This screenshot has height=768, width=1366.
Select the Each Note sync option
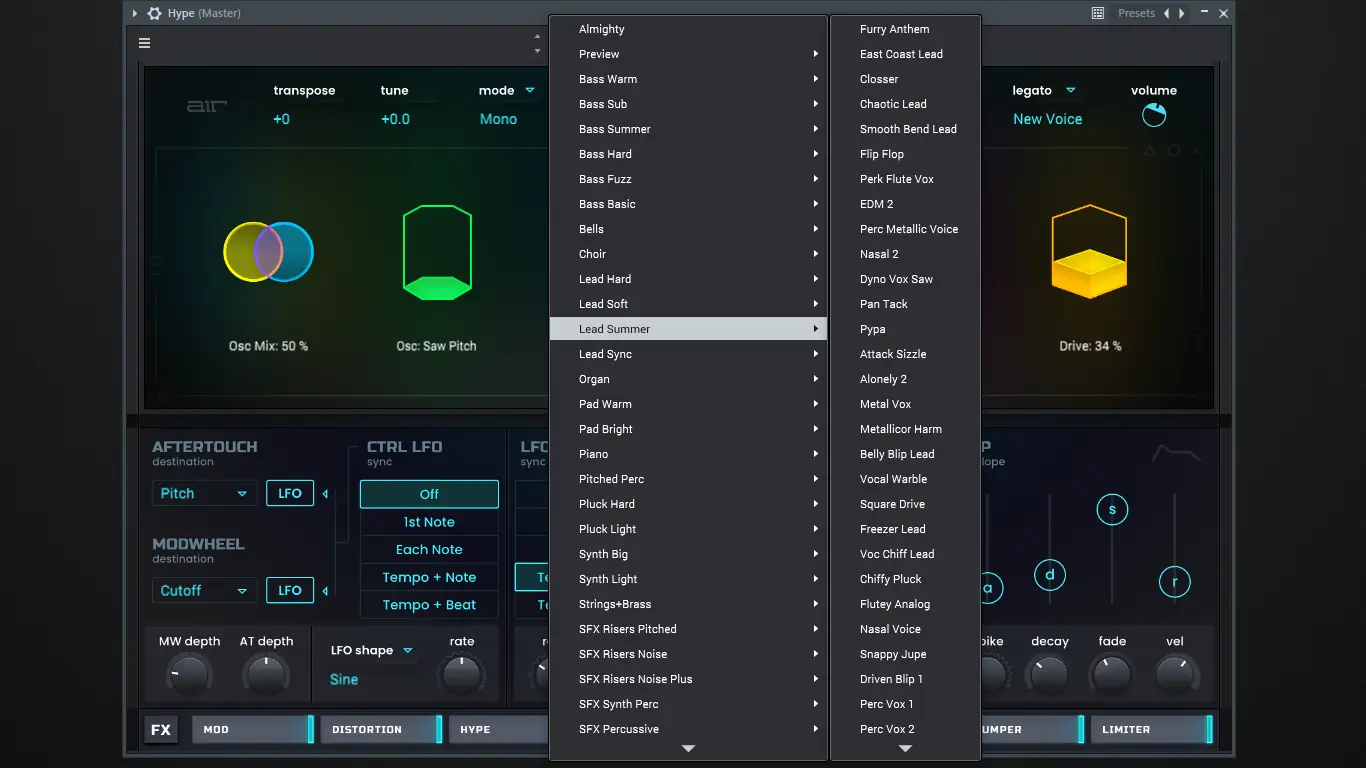[x=429, y=550]
